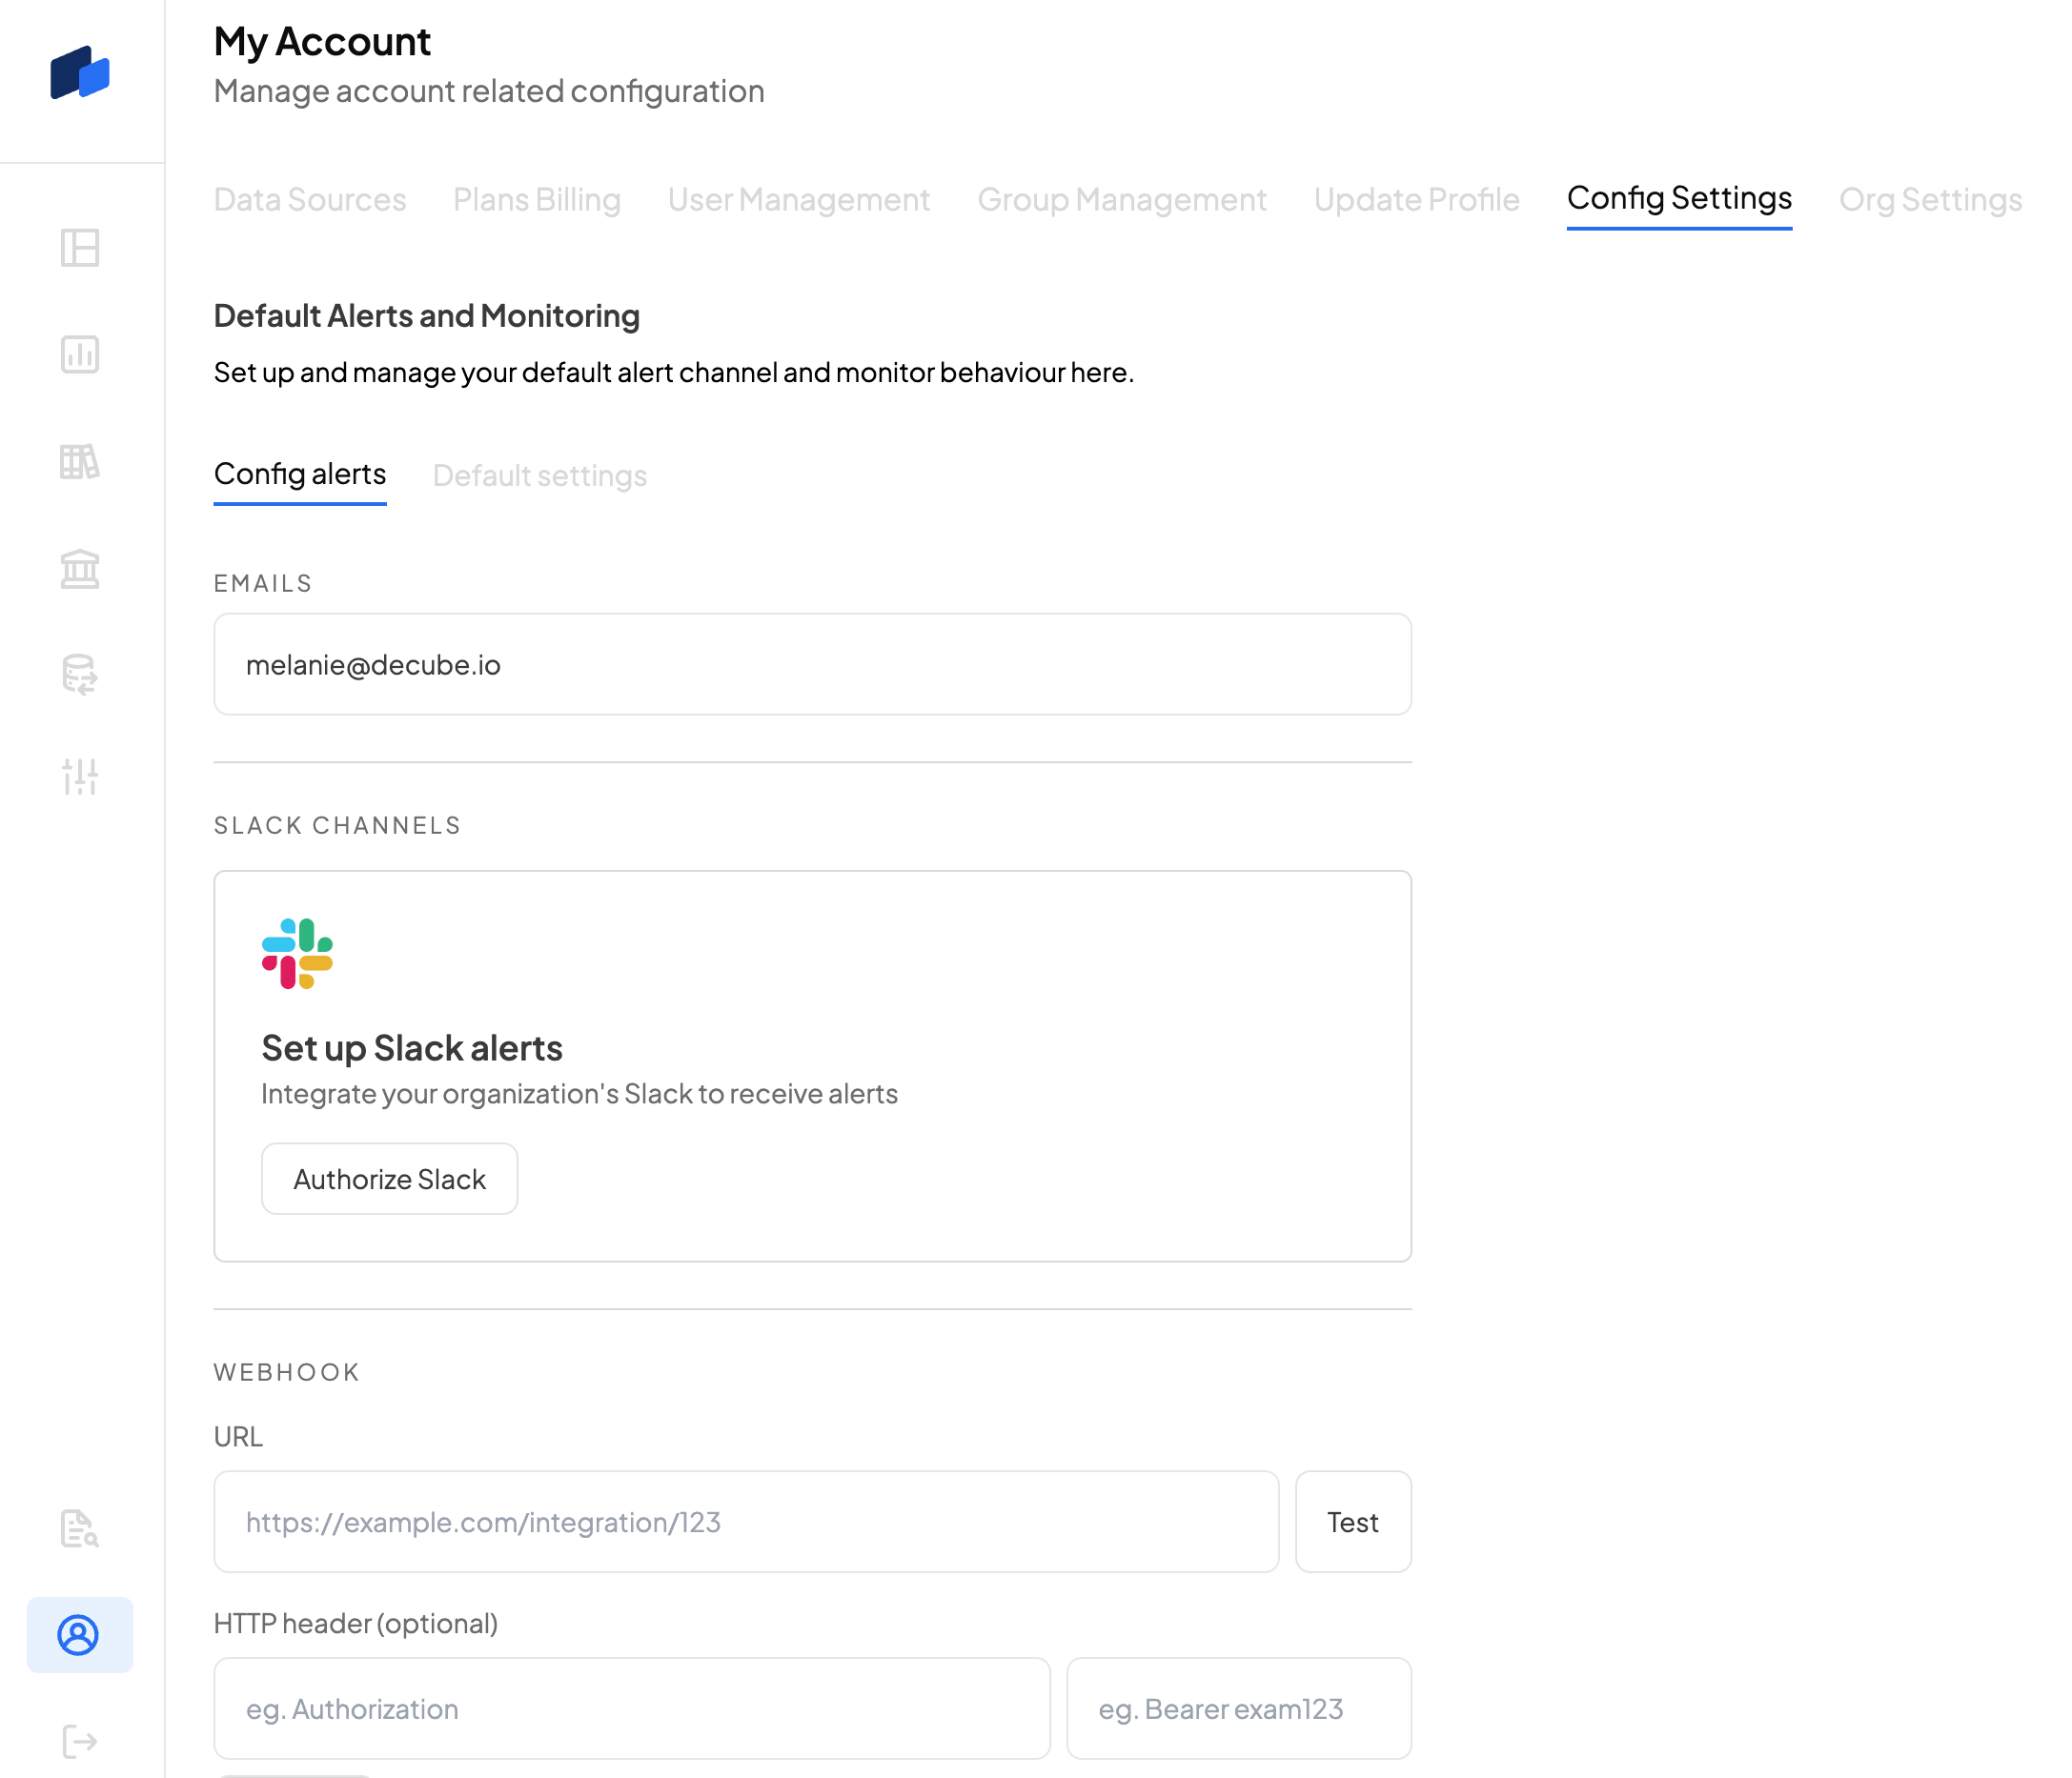Switch to the Plans Billing tab
Screen dimensions: 2072x1778
537,200
